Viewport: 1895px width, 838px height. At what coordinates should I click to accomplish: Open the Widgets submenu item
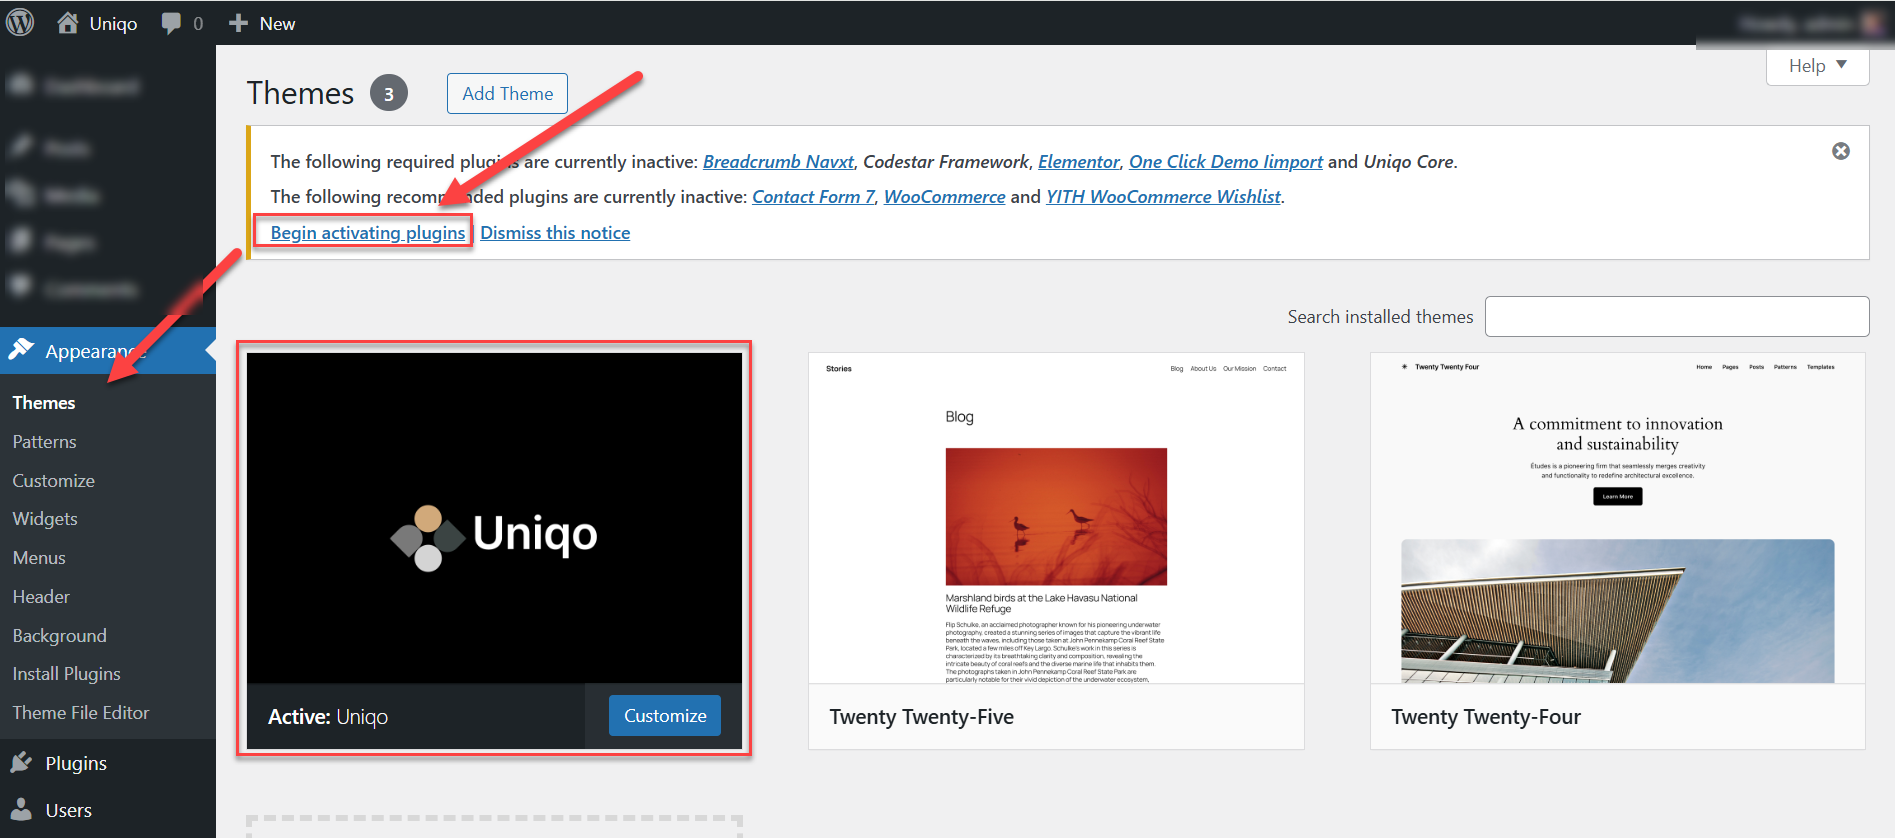[x=45, y=519]
